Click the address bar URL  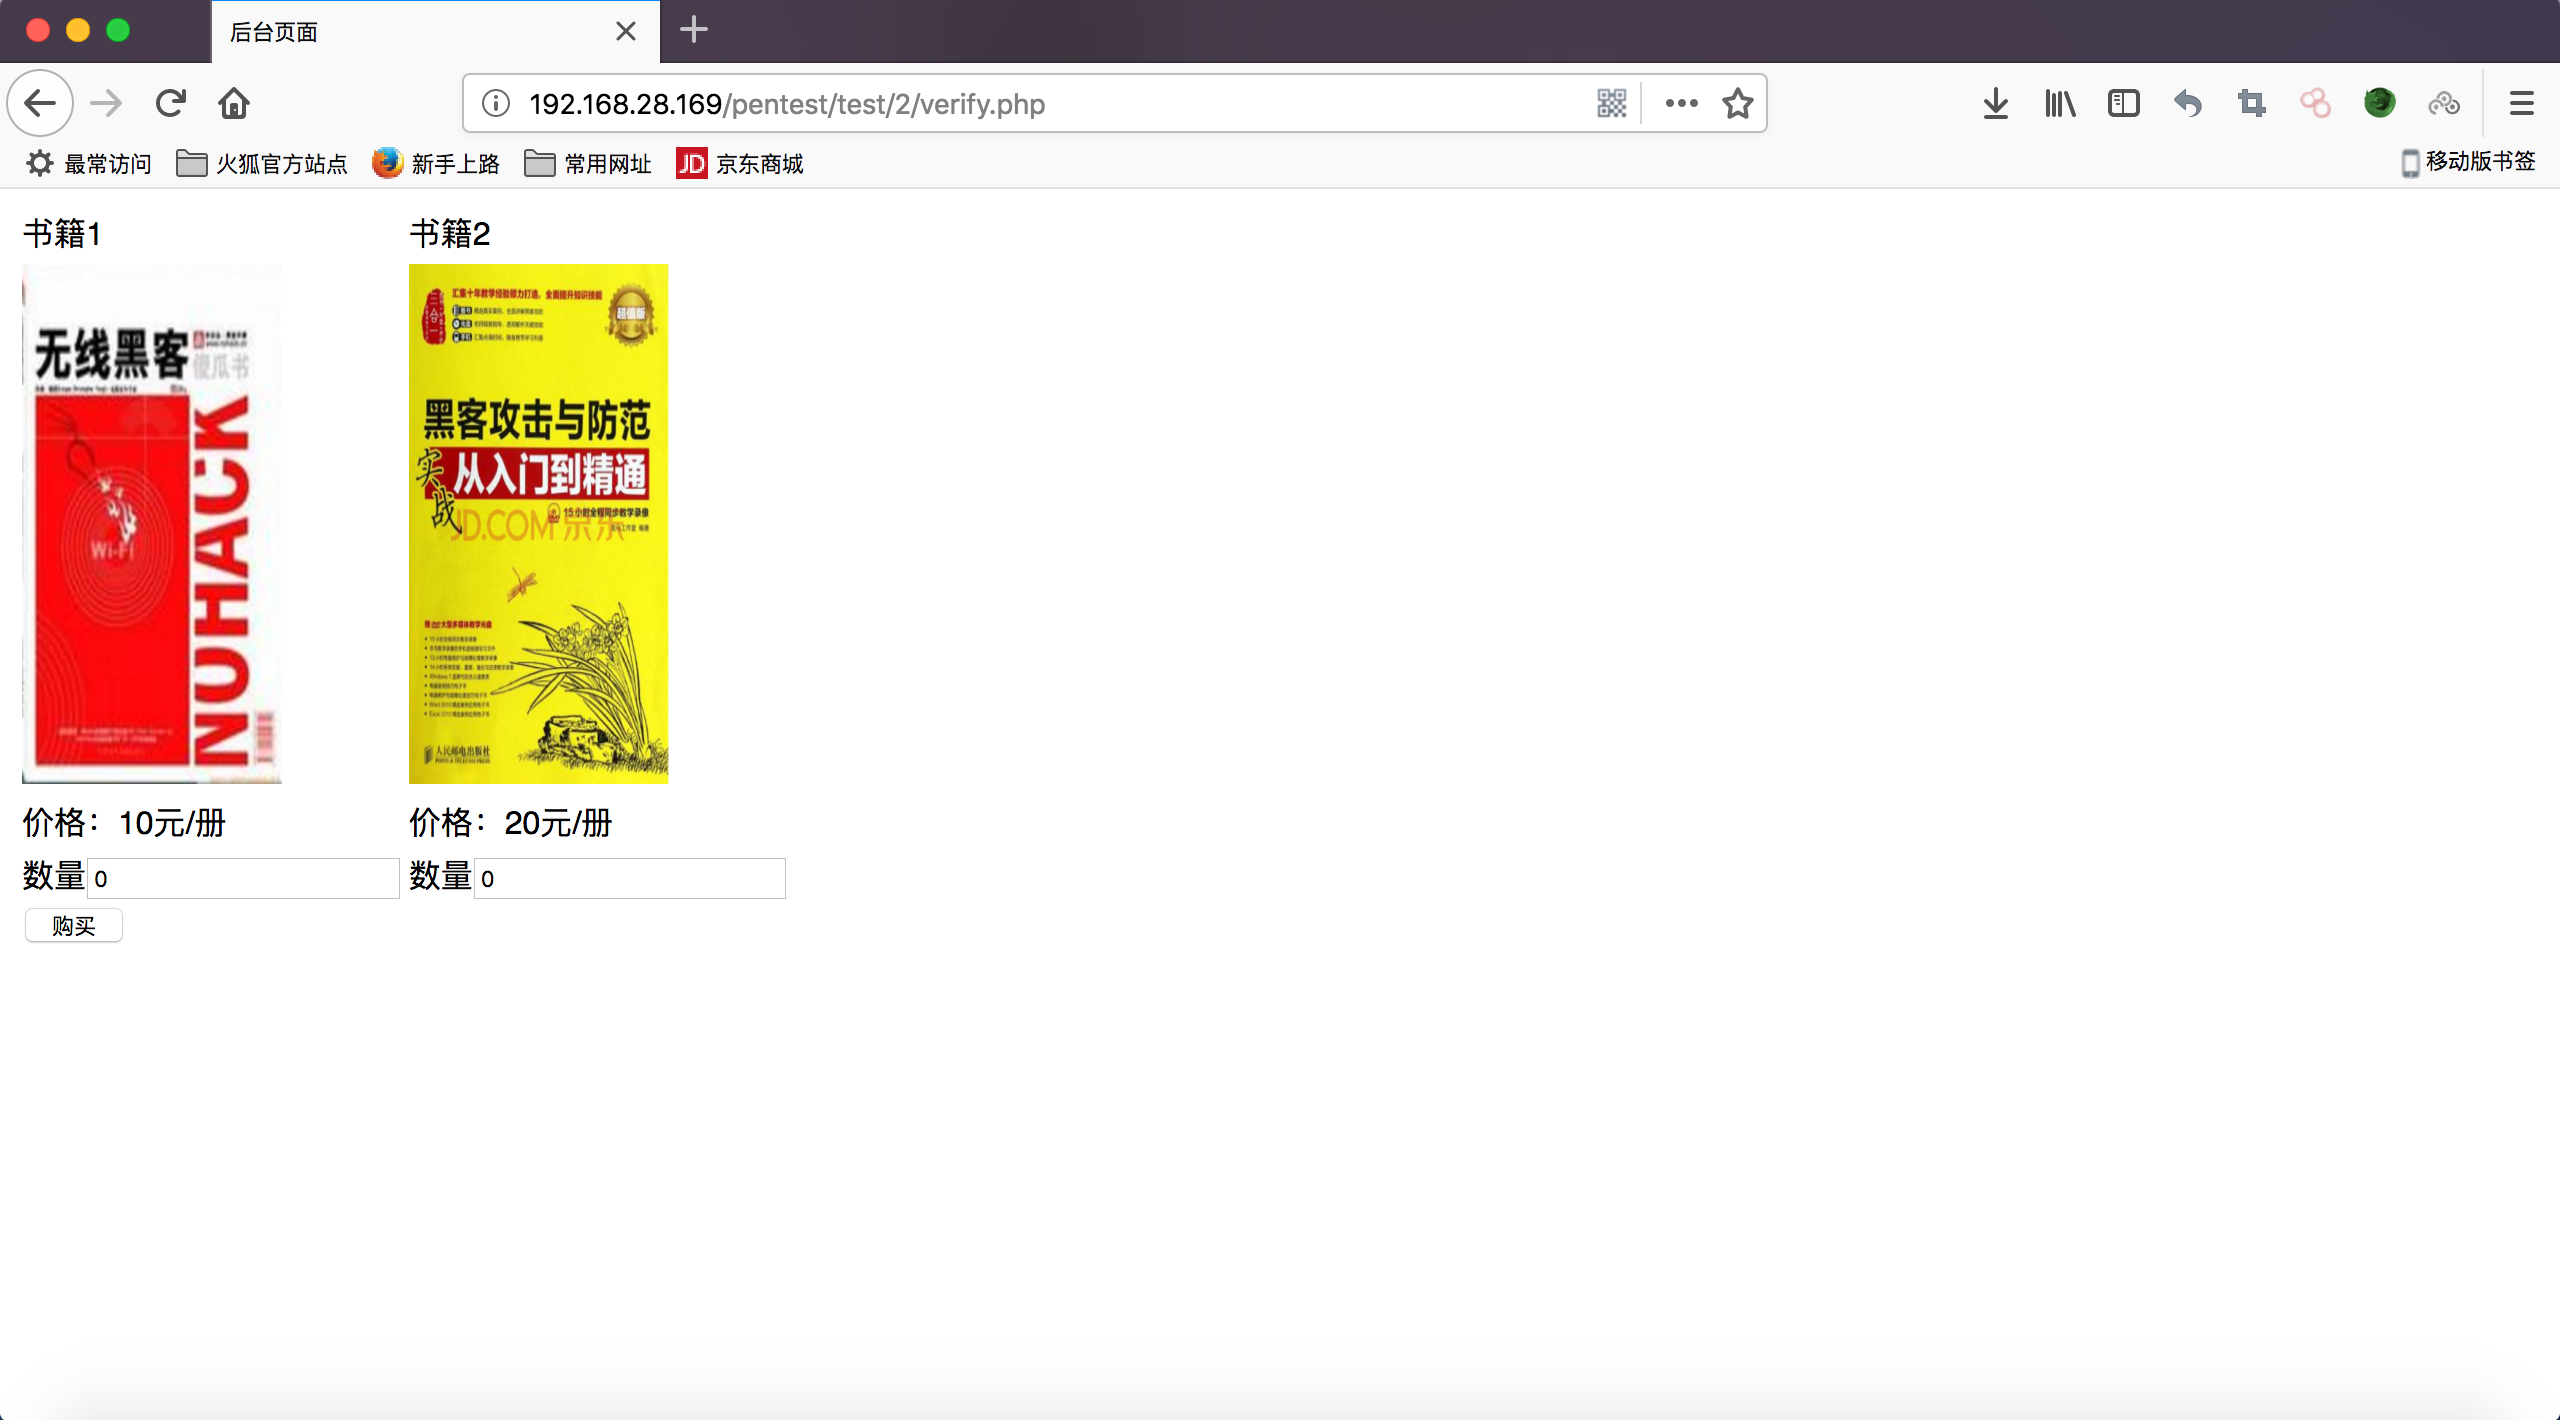787,103
